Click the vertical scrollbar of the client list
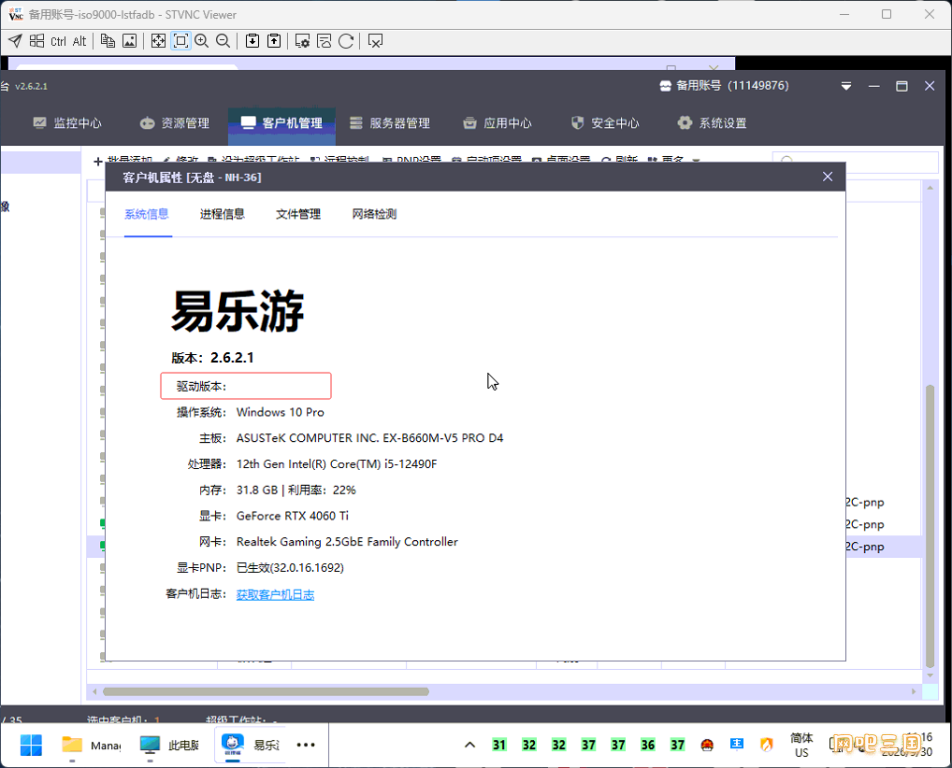This screenshot has height=768, width=952. coord(930,525)
